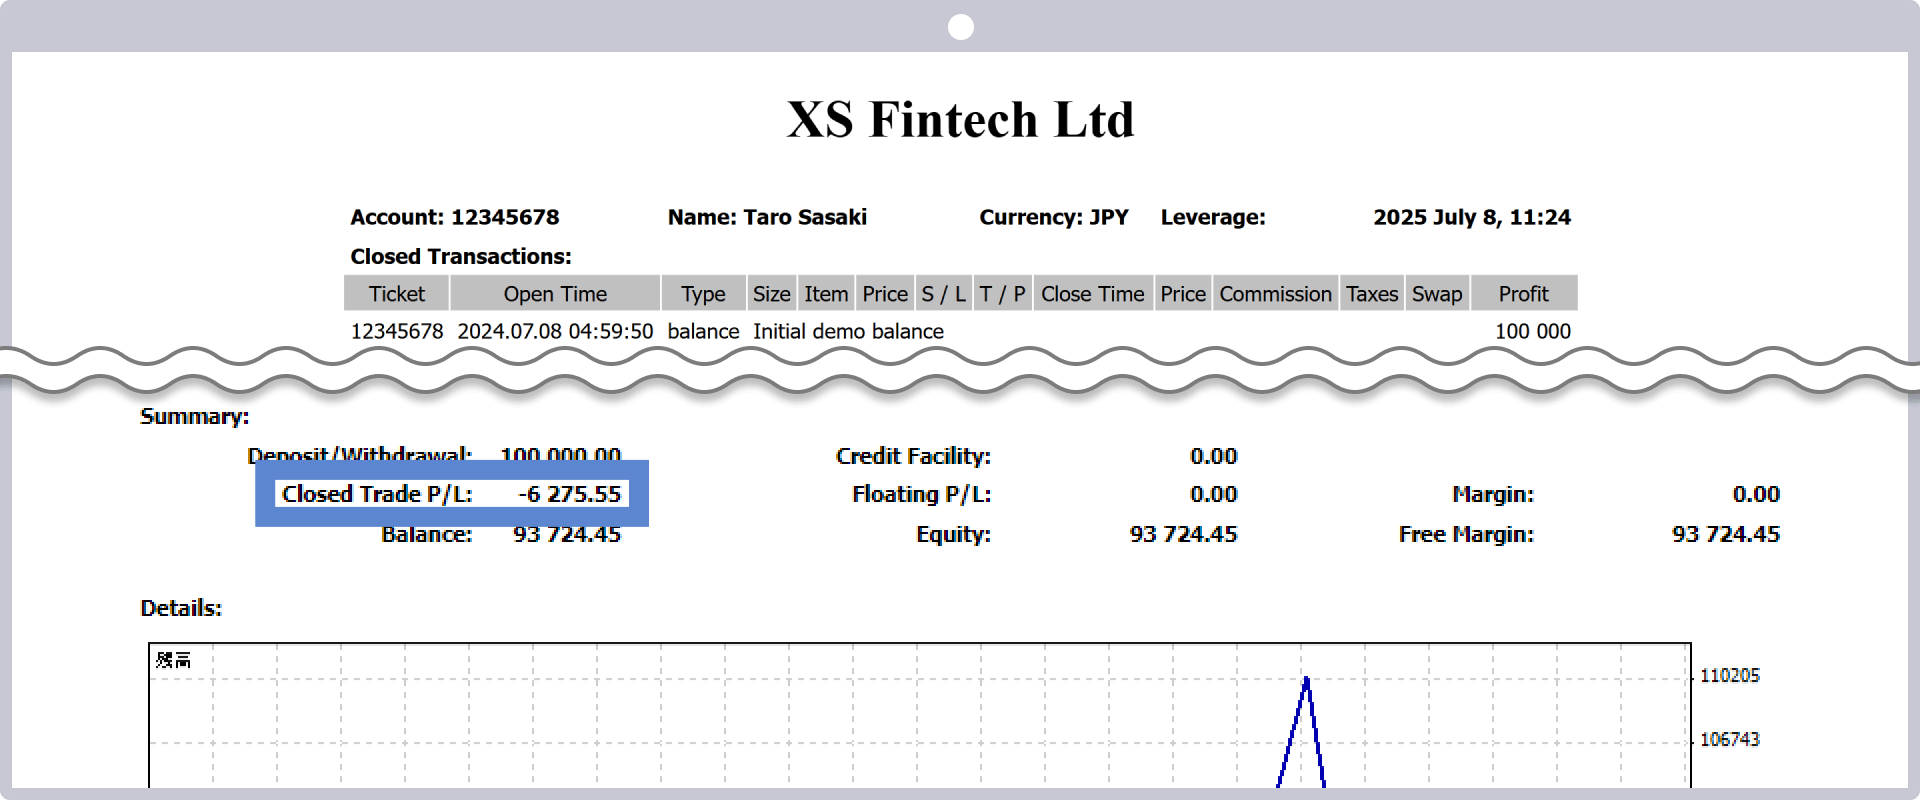Click the Margin: label
Image resolution: width=1920 pixels, height=800 pixels.
1493,494
